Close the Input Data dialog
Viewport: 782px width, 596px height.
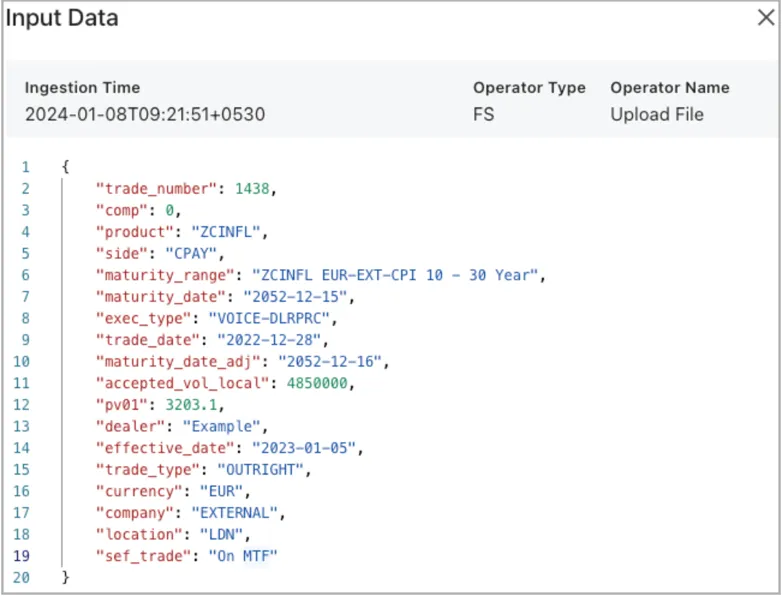point(766,17)
